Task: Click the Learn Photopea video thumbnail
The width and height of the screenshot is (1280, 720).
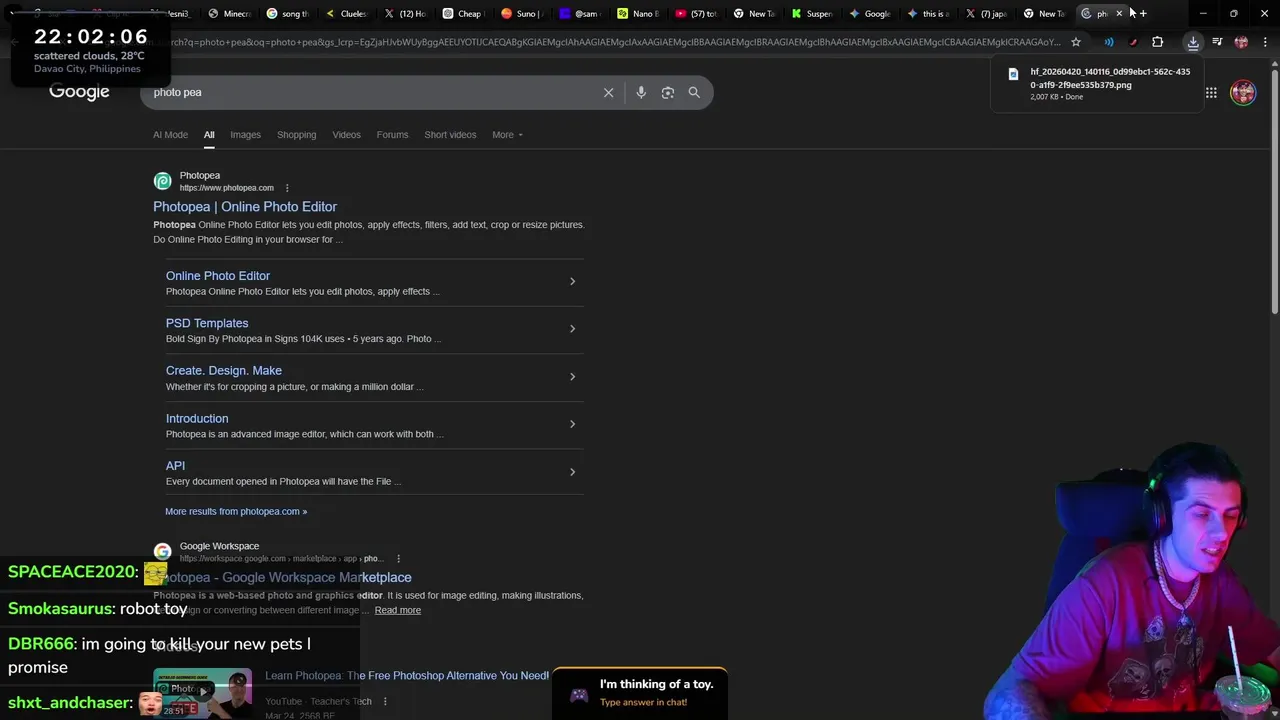Action: click(202, 693)
